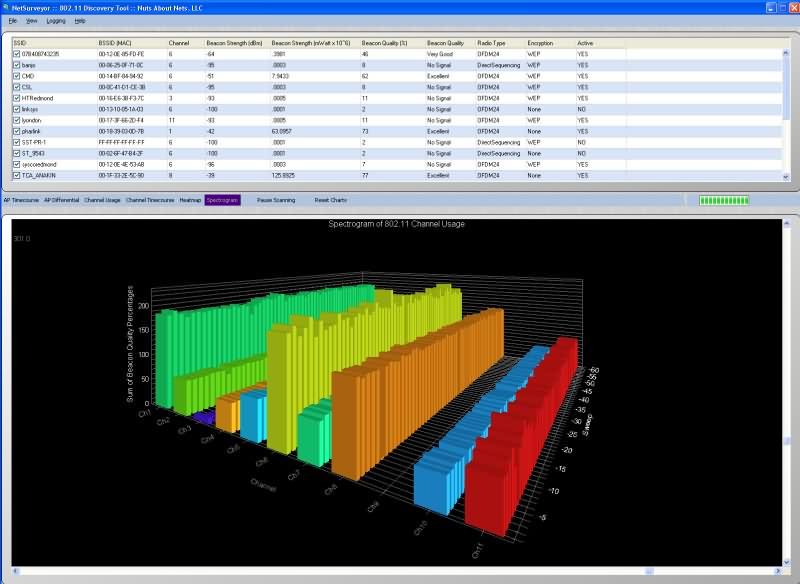The image size is (800, 584).
Task: Open the Help menu
Action: point(78,22)
